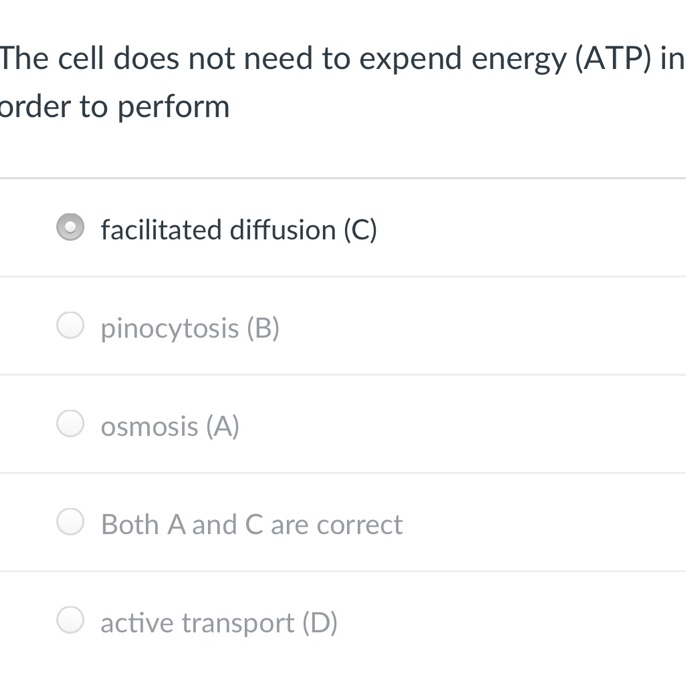Screen dimensions: 686x700
Task: Click blank area right of active transport (D)
Action: (x=510, y=623)
